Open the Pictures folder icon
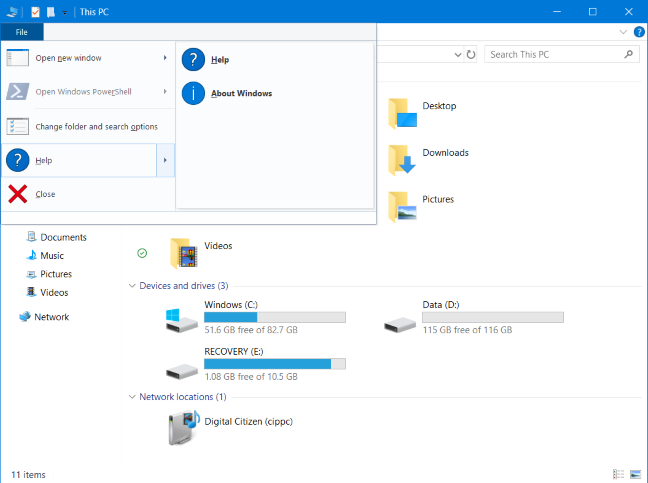 click(x=403, y=207)
